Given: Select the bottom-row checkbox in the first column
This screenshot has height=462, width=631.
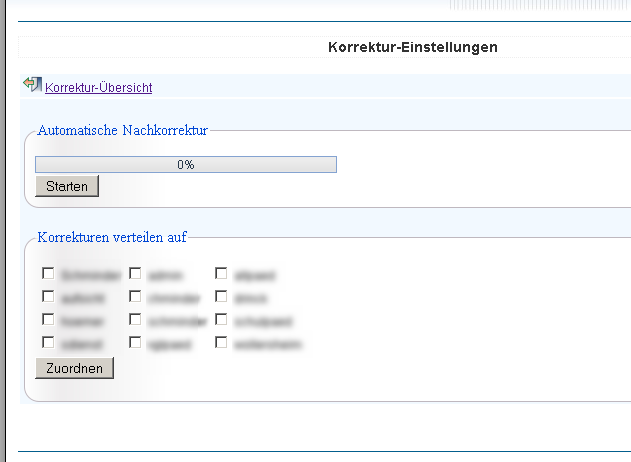Looking at the screenshot, I should [x=48, y=342].
